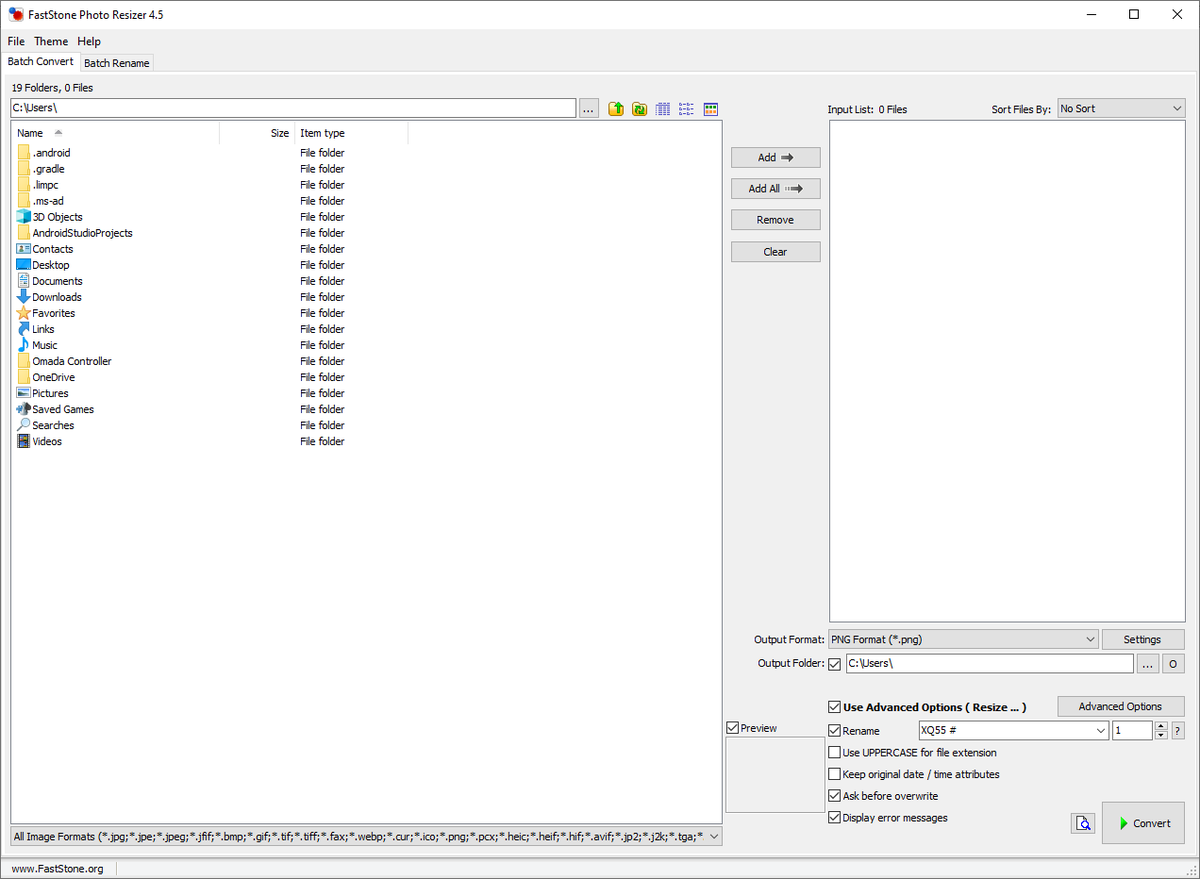Browse for source folder ellipsis button

[x=588, y=108]
